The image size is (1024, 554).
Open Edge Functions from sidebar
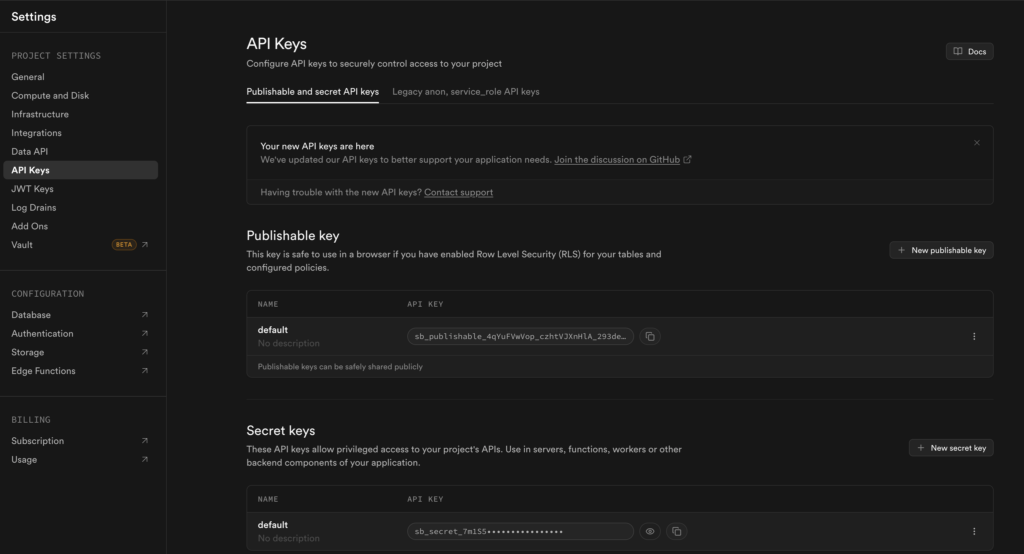tap(43, 371)
